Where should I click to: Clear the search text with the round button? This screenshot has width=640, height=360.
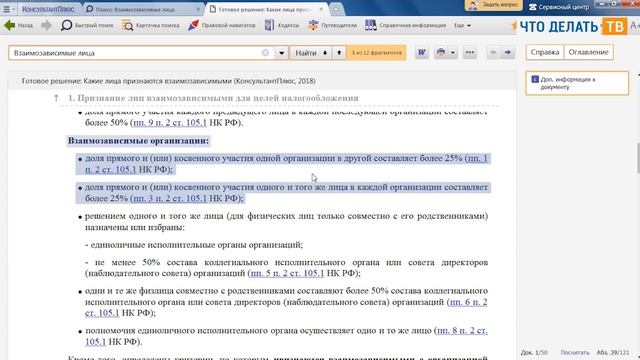pos(265,53)
